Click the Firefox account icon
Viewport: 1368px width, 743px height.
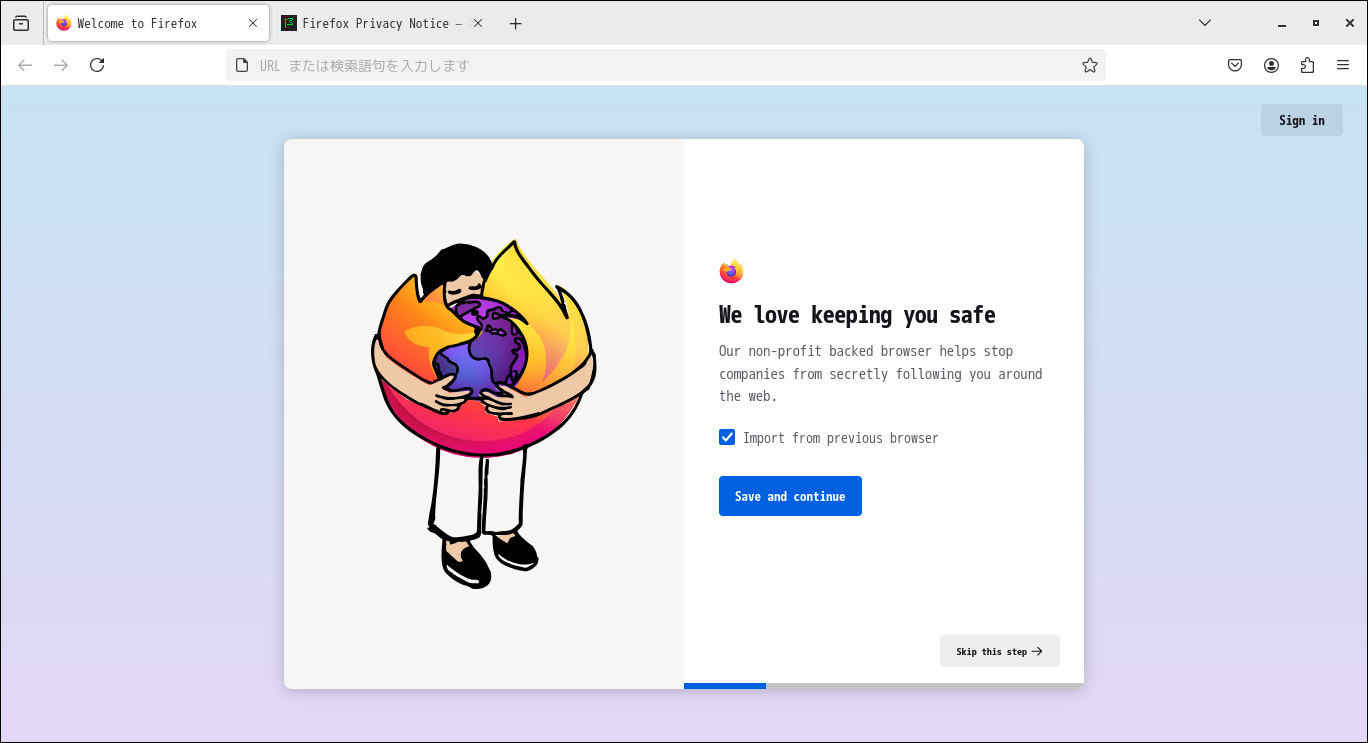point(1271,64)
